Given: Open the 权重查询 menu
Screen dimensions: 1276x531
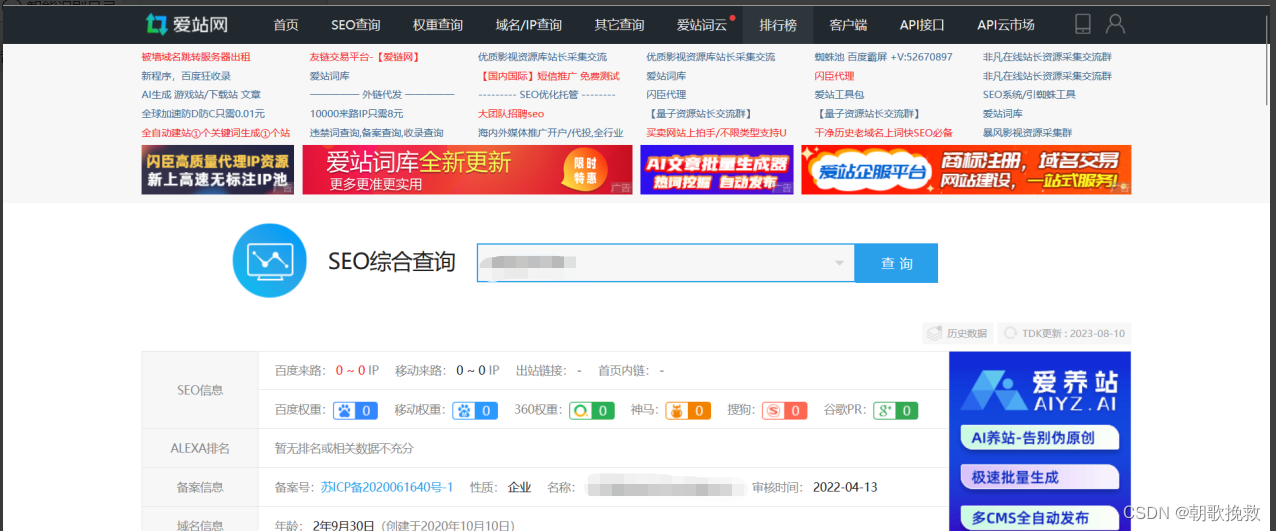Looking at the screenshot, I should pyautogui.click(x=438, y=24).
